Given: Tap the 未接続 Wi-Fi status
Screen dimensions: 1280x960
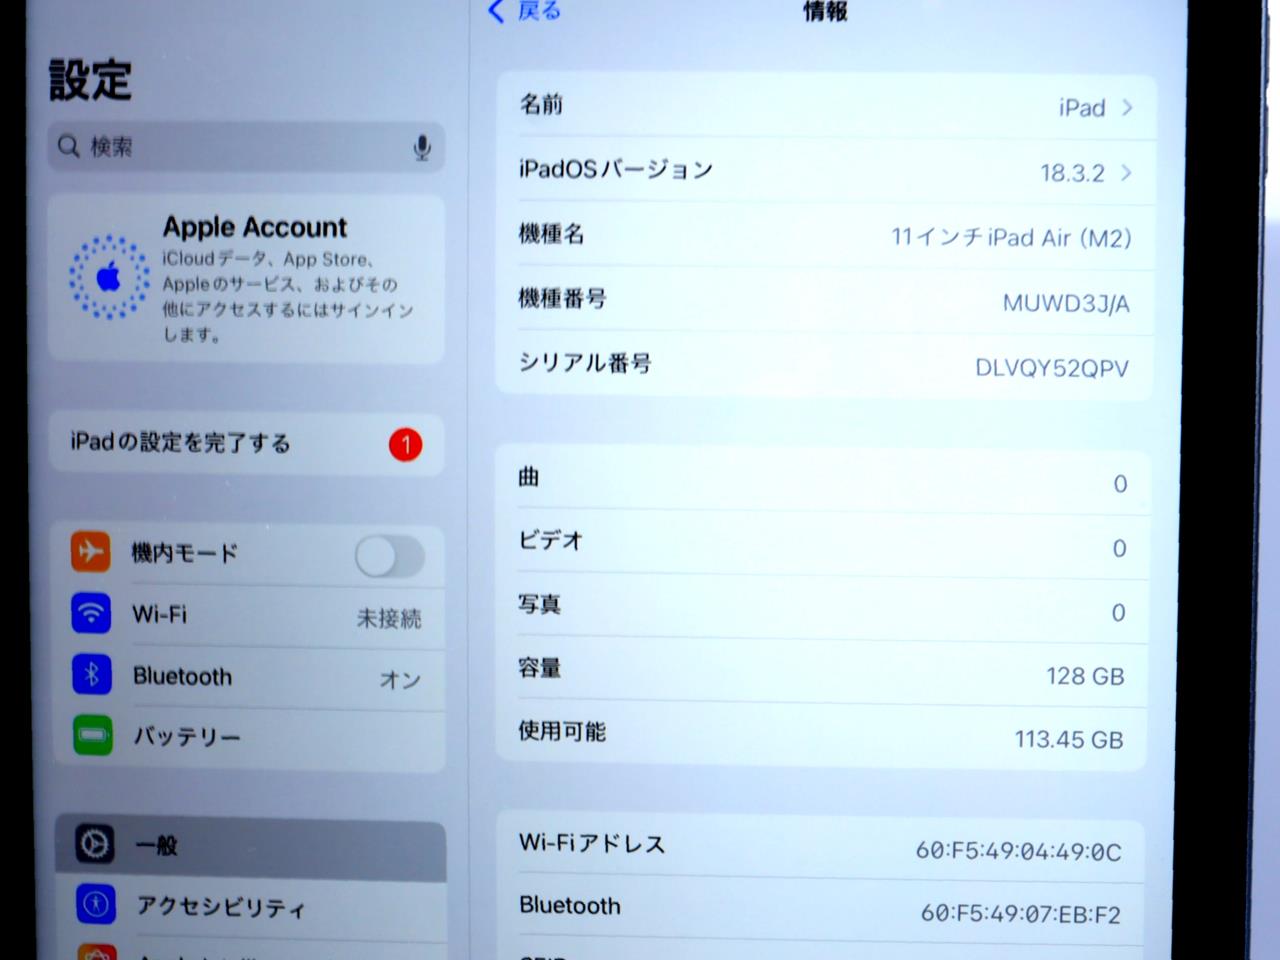Looking at the screenshot, I should 389,619.
